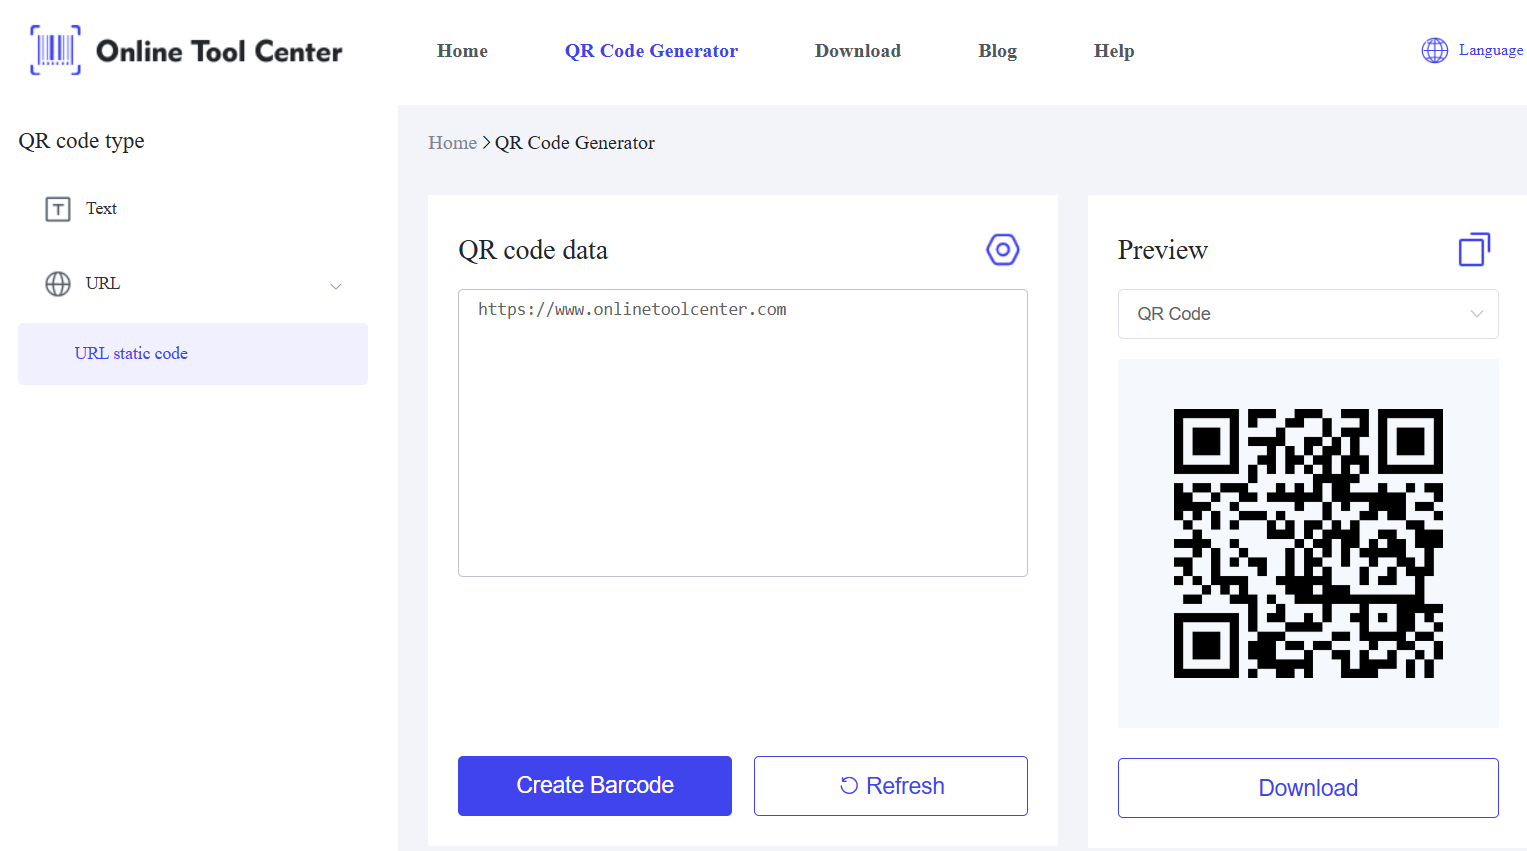This screenshot has height=851, width=1527.
Task: Select URL static code in the sidebar
Action: 131,354
